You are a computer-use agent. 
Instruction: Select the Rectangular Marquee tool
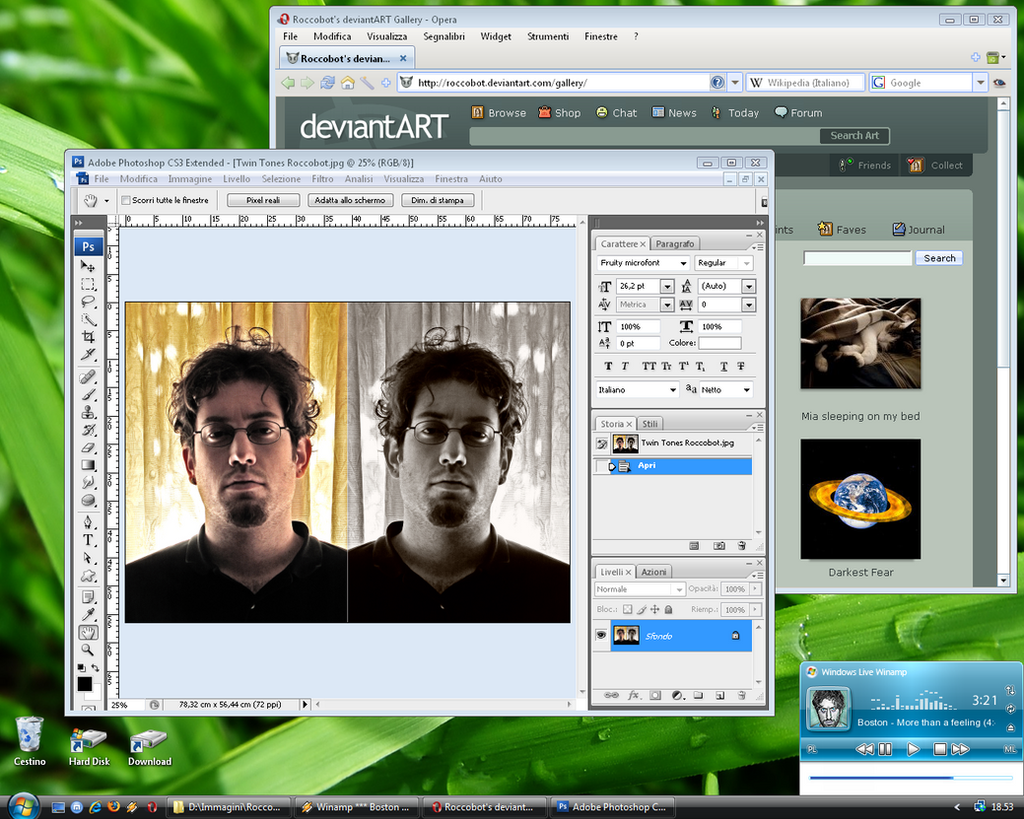click(x=88, y=284)
